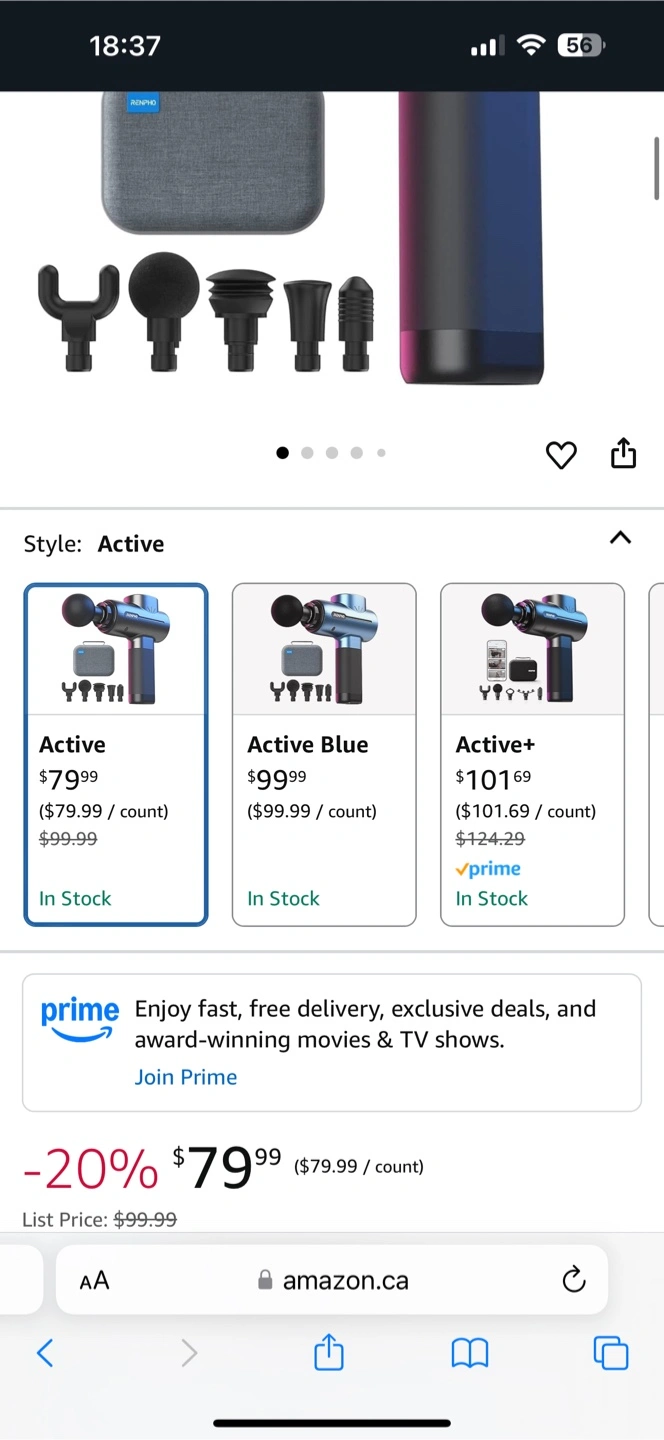
Task: Add product to wish list heart icon
Action: tap(561, 455)
